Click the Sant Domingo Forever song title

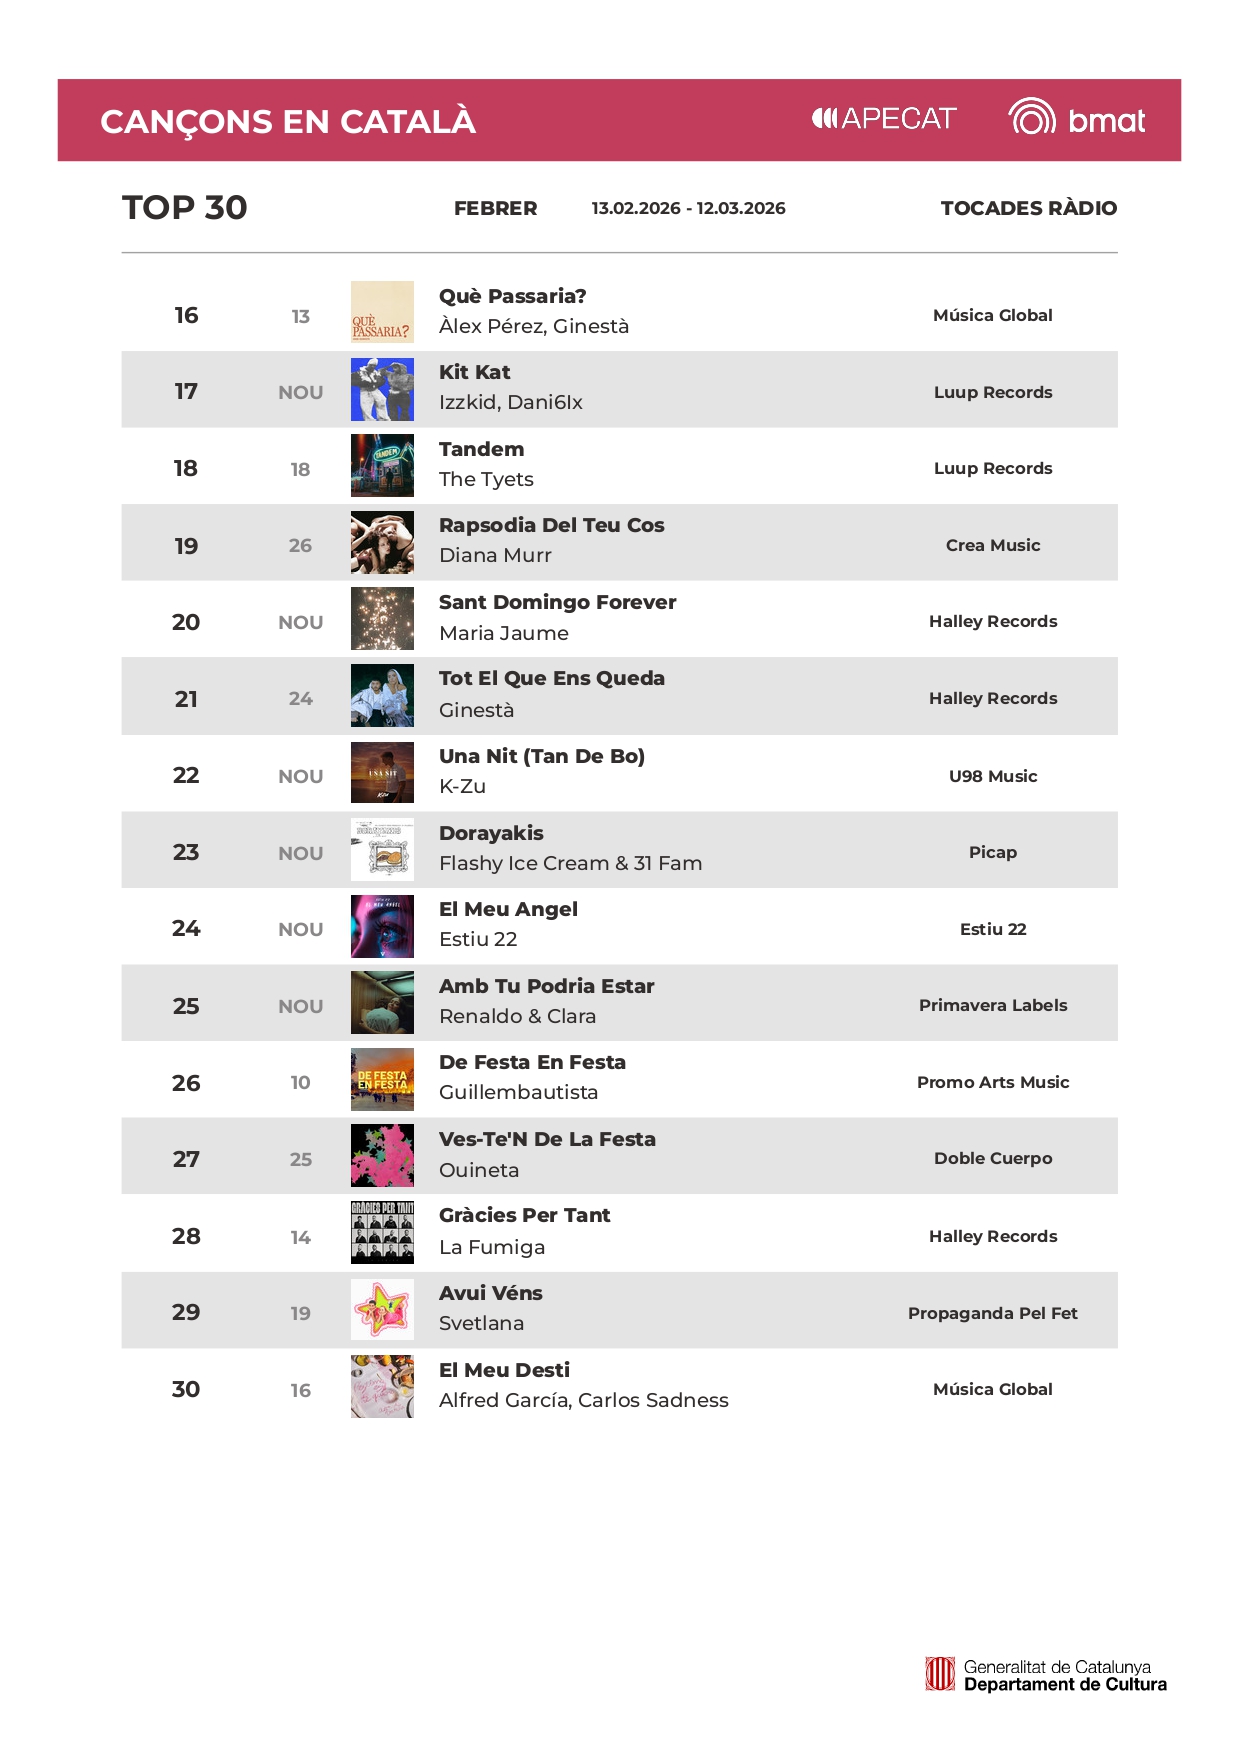557,602
